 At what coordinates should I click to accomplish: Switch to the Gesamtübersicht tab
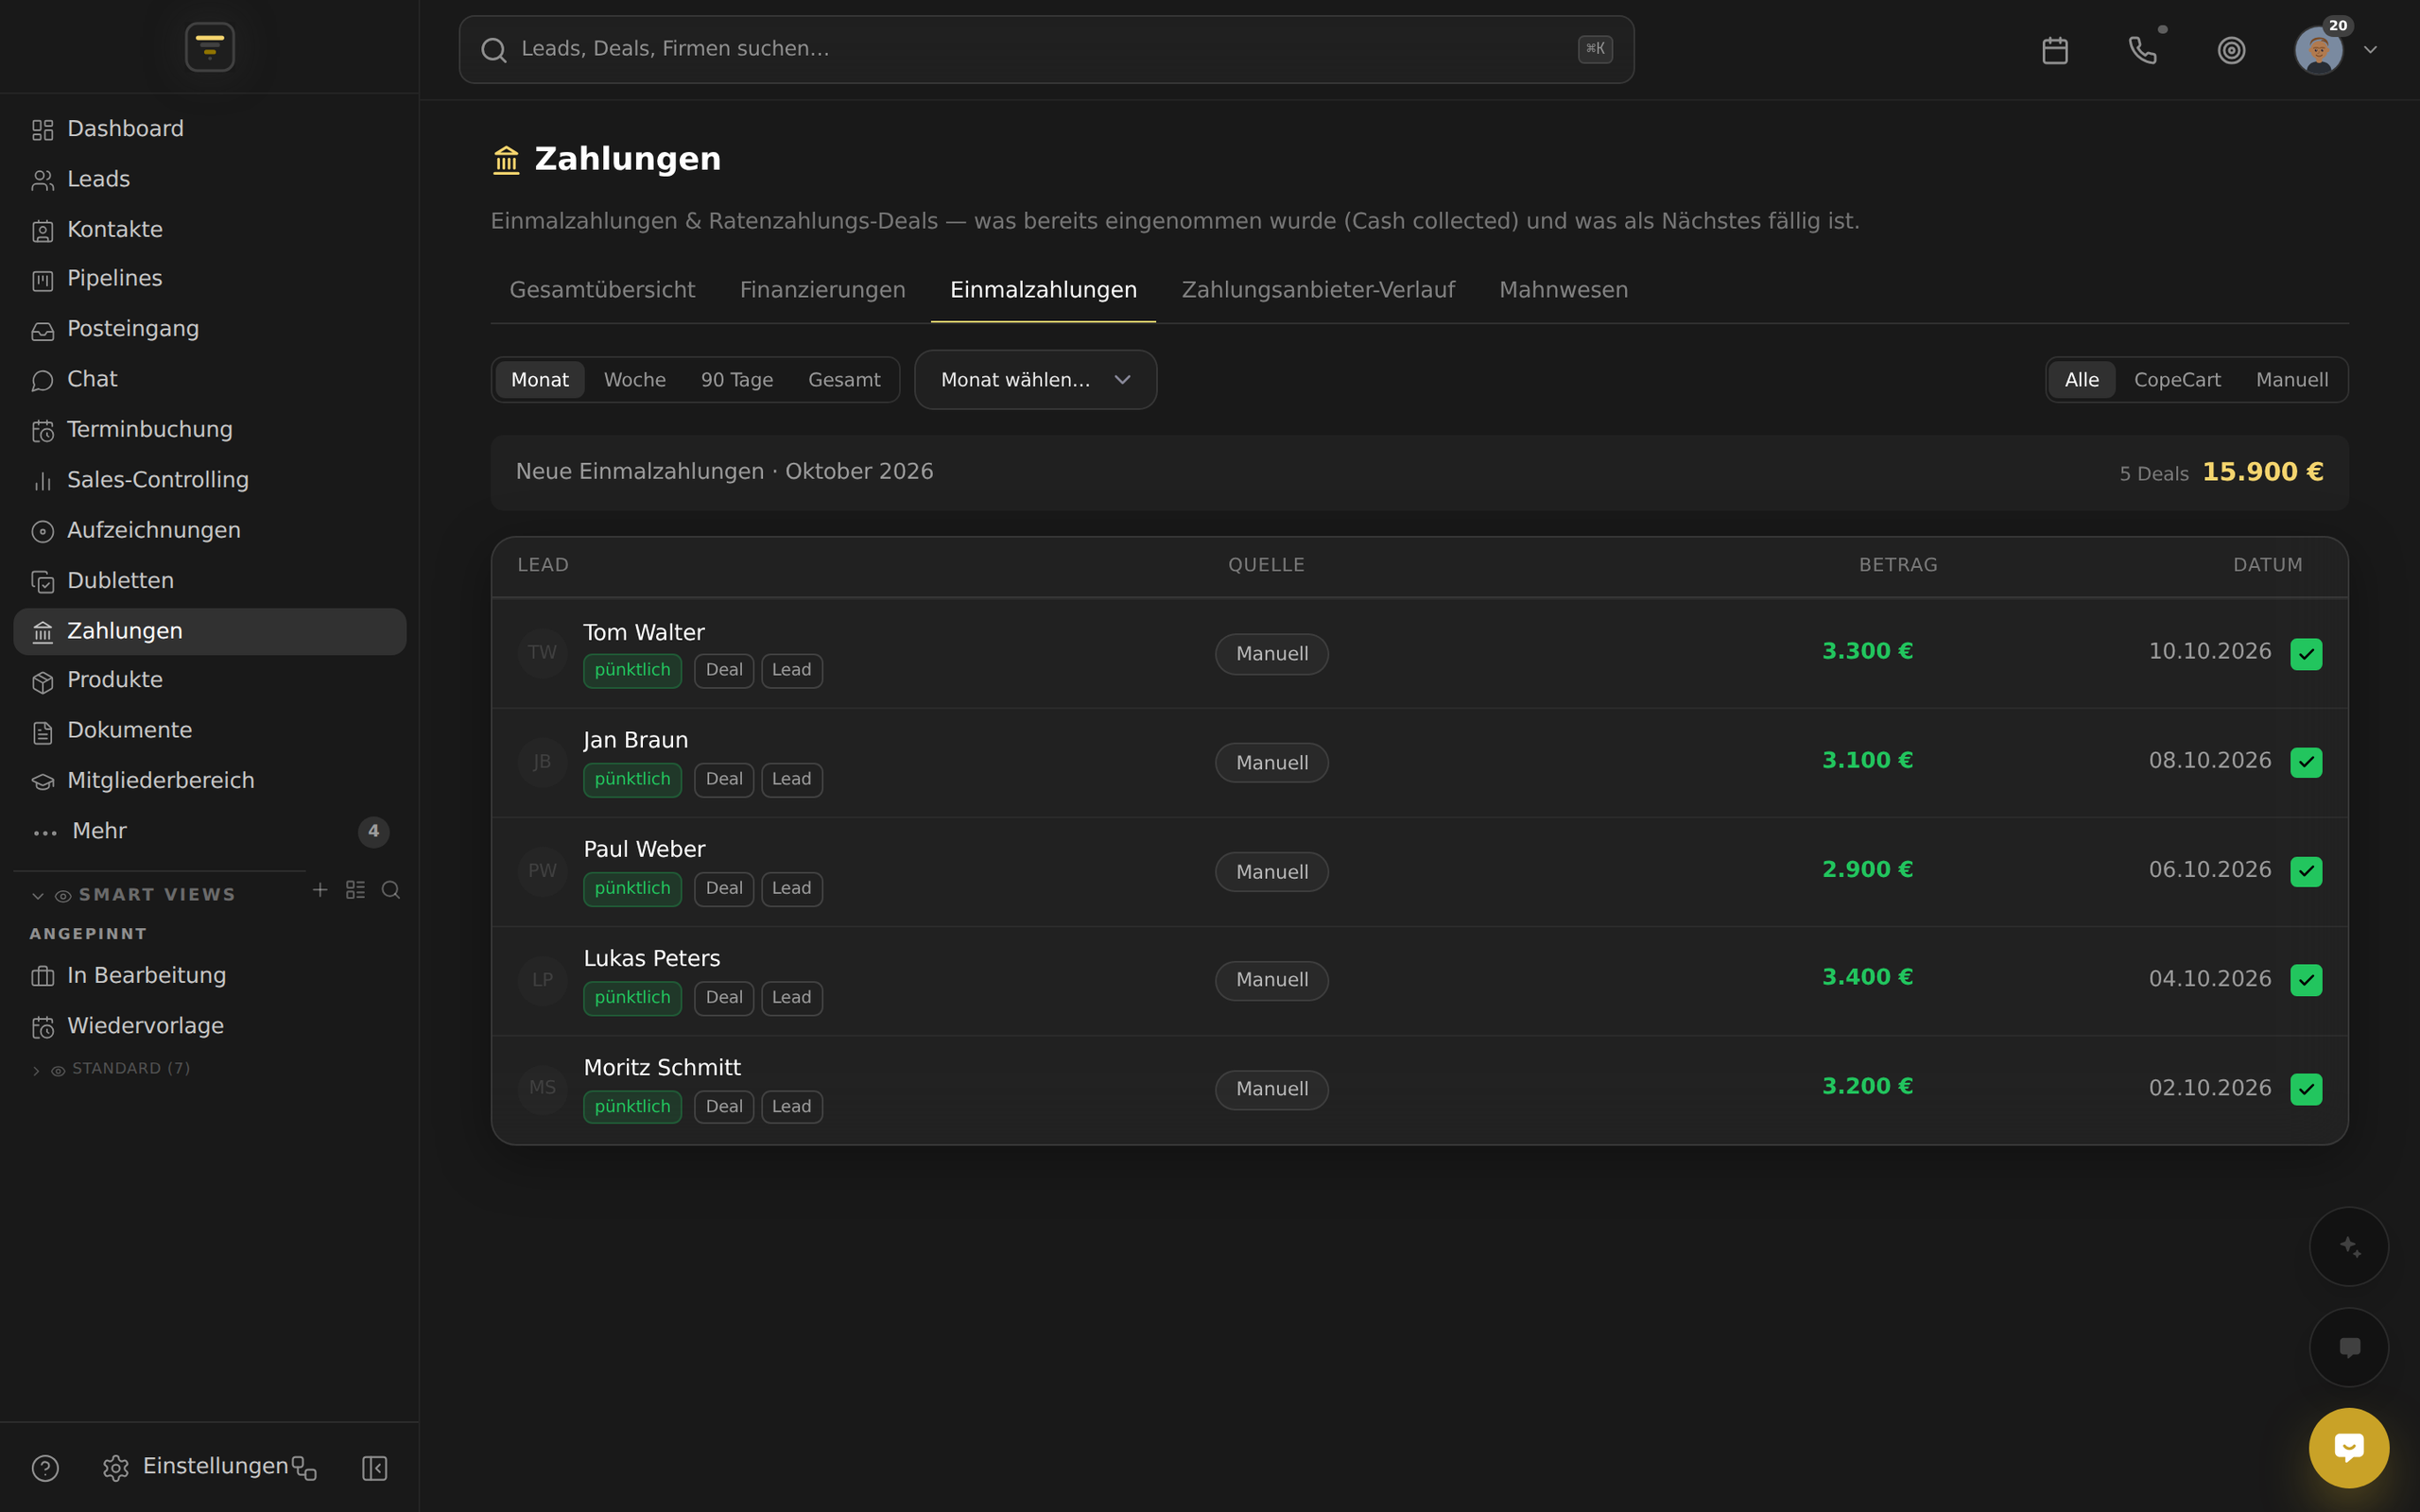[602, 290]
